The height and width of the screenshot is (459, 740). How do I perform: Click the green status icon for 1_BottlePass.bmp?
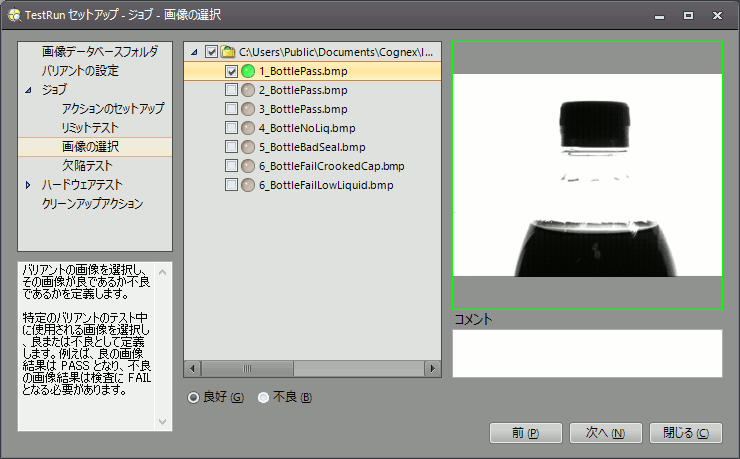[248, 71]
